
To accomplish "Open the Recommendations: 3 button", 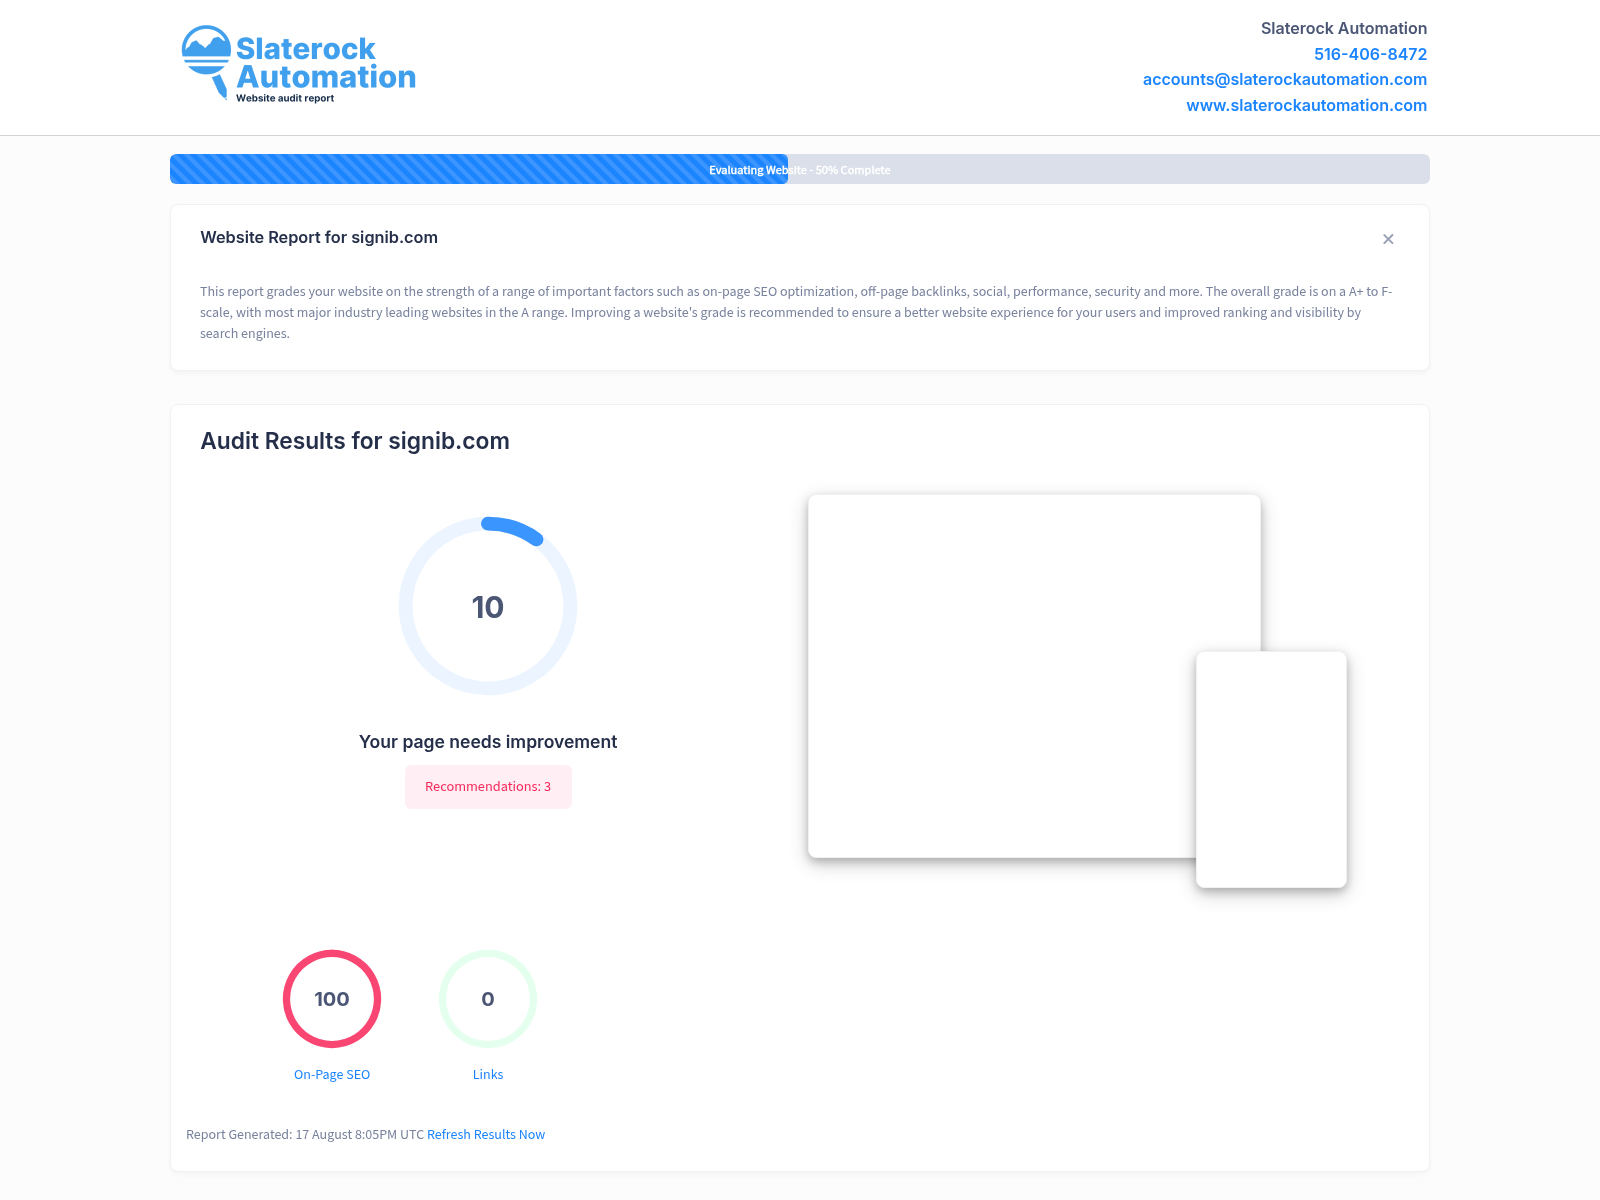I will point(488,787).
